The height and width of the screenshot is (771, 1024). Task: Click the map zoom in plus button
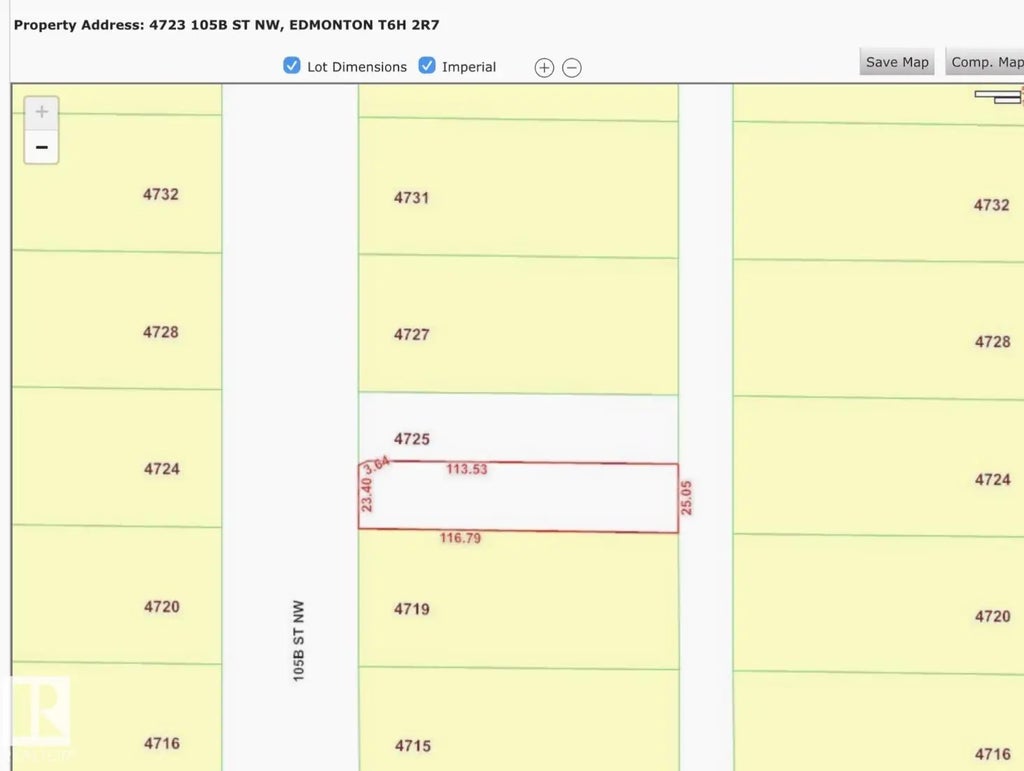[x=41, y=112]
